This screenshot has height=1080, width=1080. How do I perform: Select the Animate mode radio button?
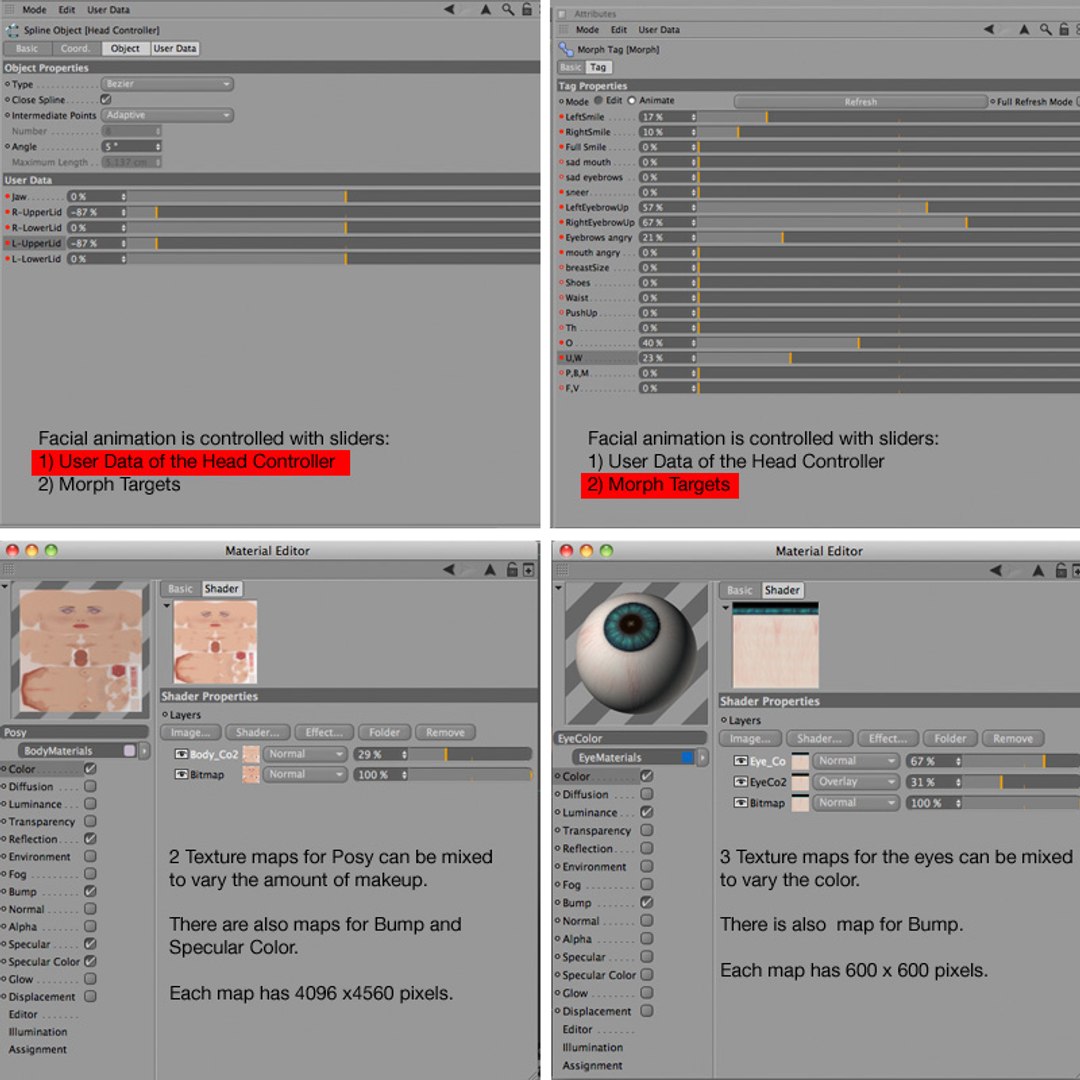[631, 101]
